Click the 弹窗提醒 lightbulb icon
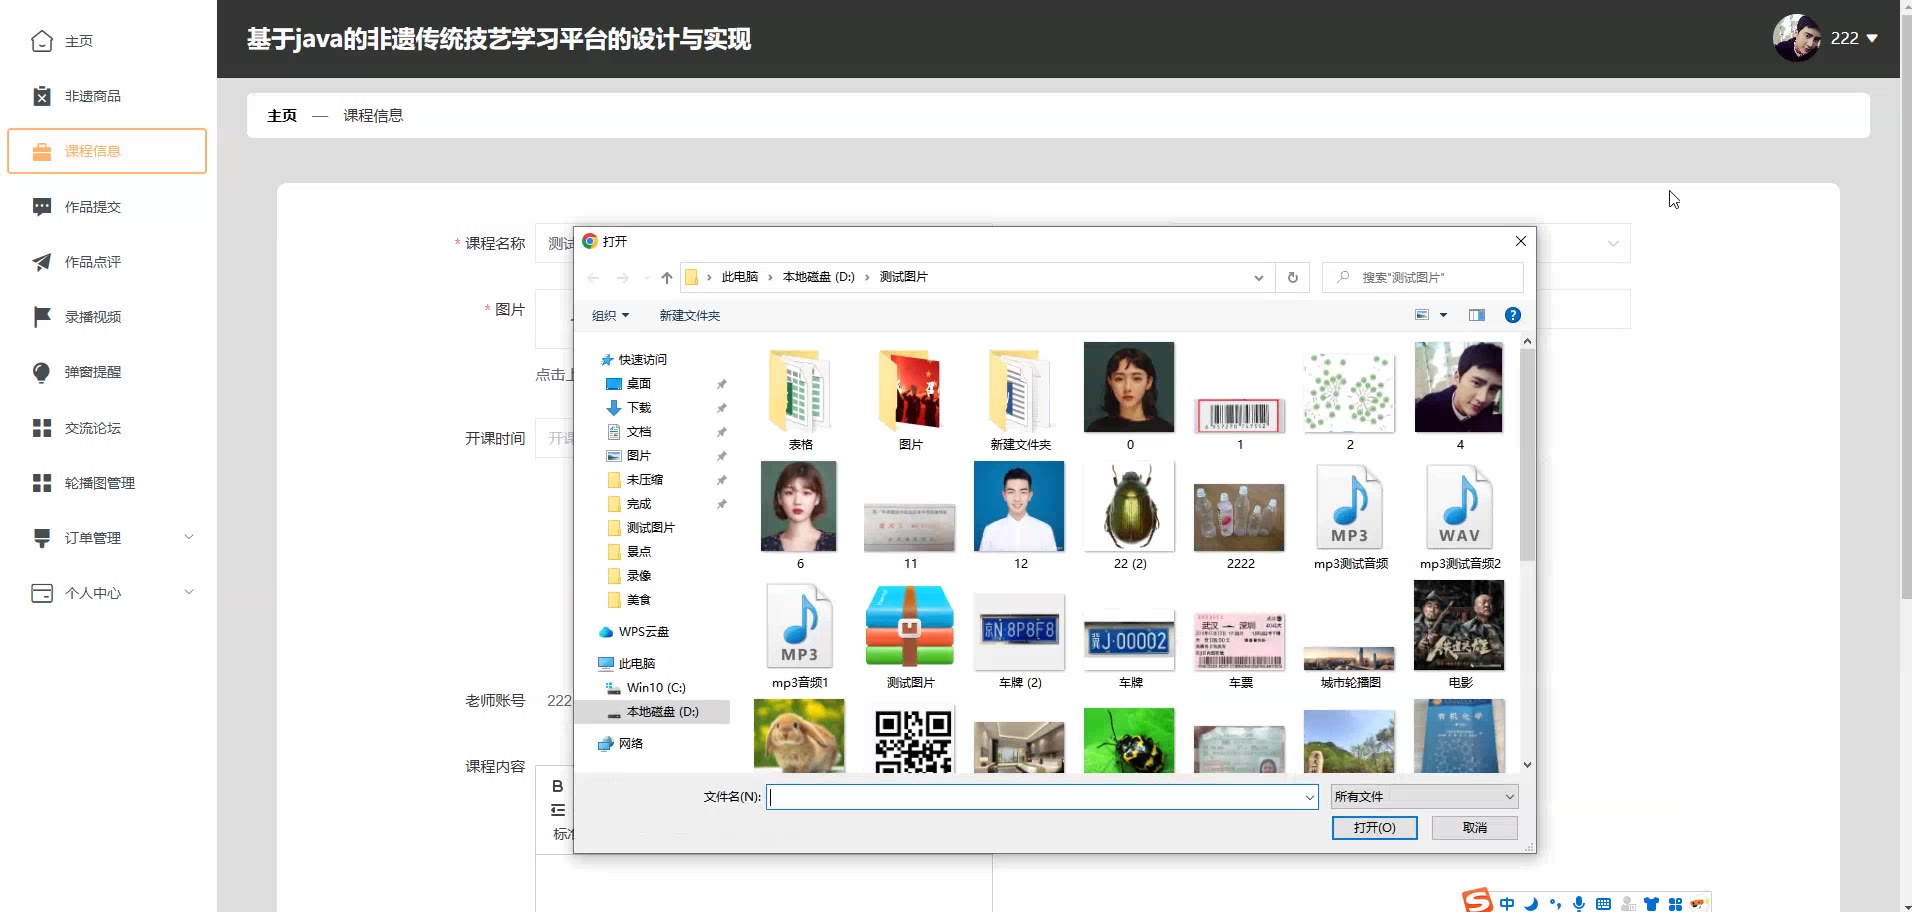The height and width of the screenshot is (912, 1912). pos(42,372)
